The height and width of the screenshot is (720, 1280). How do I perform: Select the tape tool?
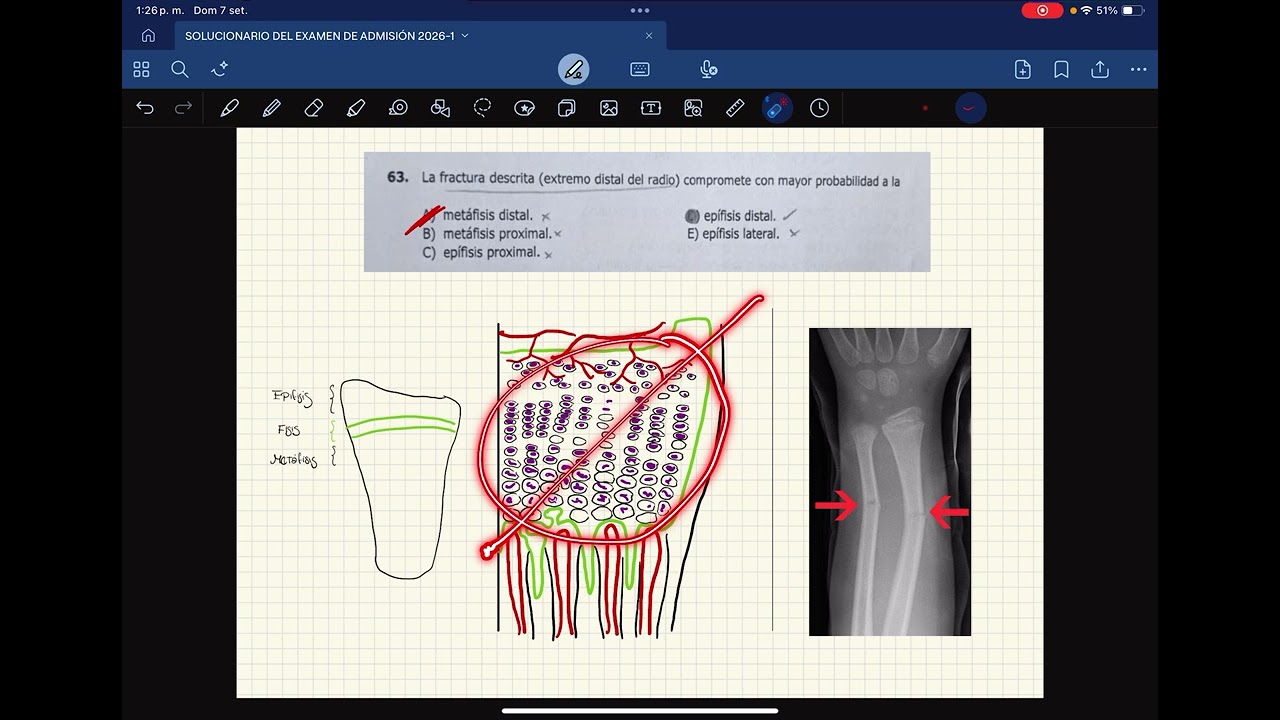(x=398, y=108)
